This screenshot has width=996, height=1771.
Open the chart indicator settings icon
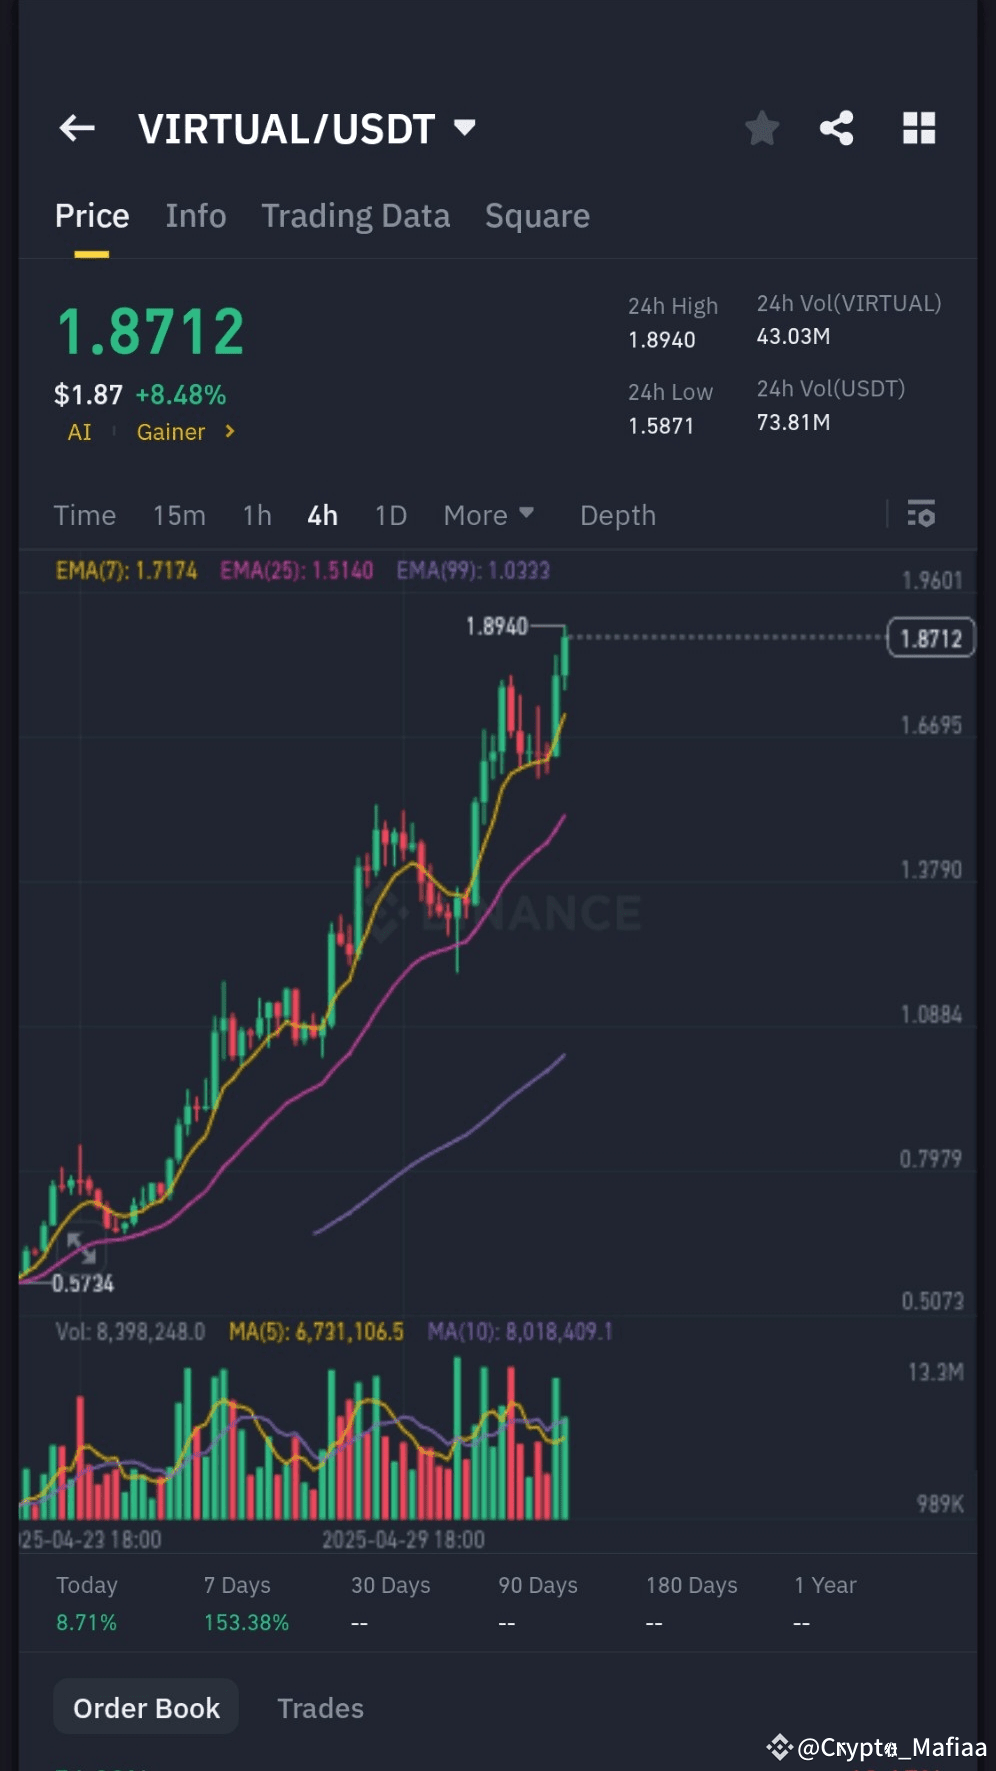click(921, 515)
